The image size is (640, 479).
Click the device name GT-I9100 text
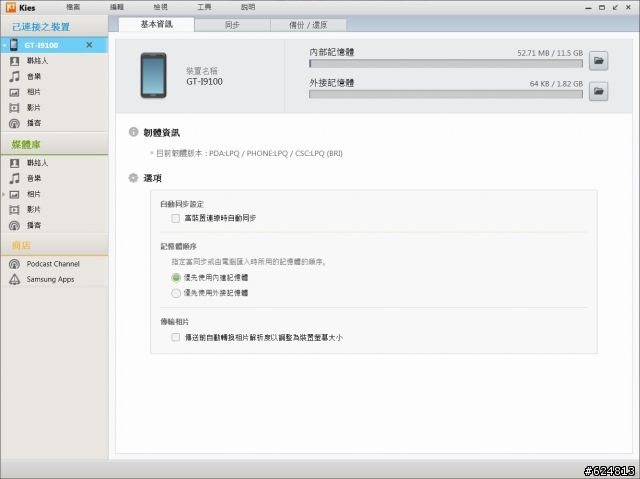point(204,82)
